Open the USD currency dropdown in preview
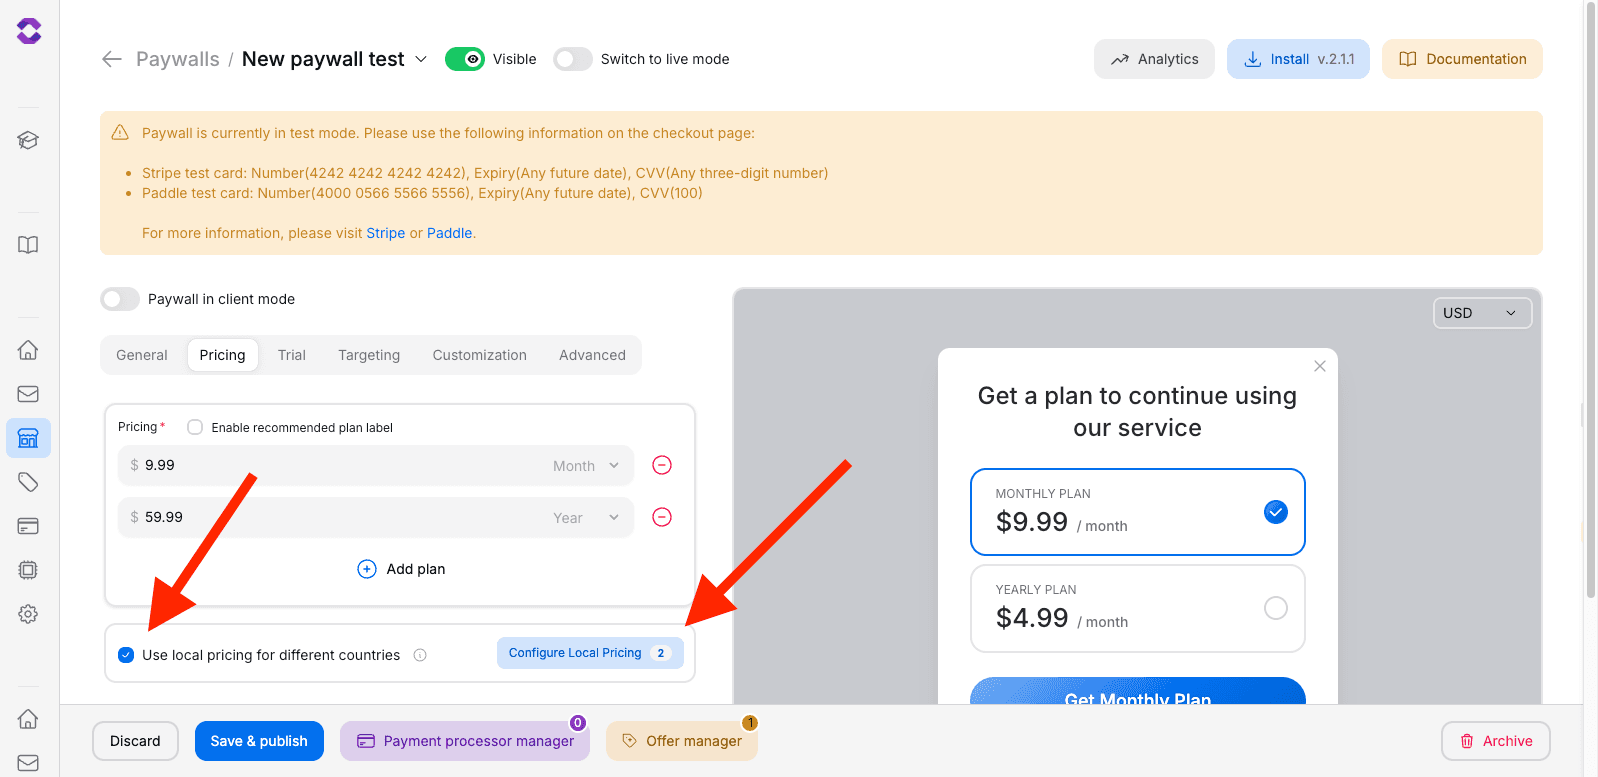This screenshot has width=1598, height=777. click(1482, 312)
